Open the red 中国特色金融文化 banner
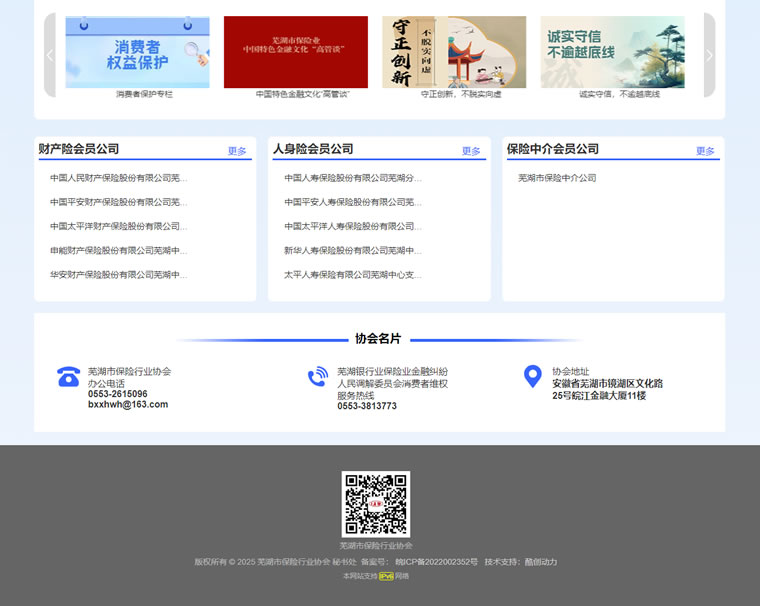 coord(295,52)
